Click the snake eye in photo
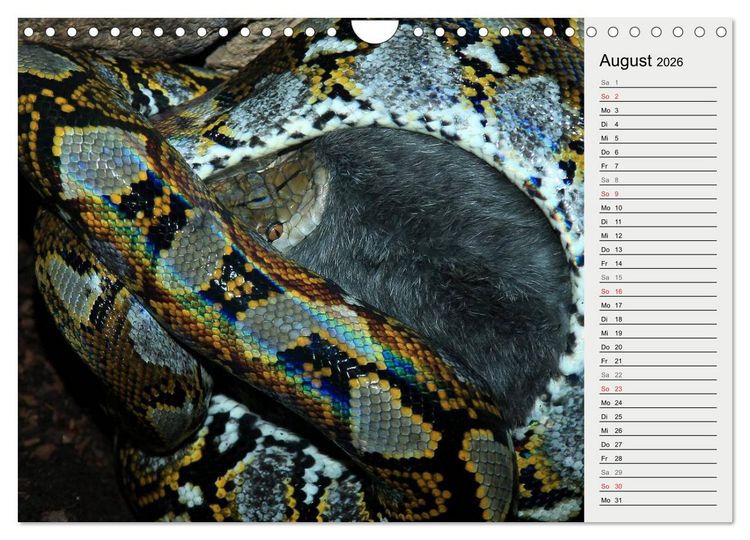750x540 pixels. point(274,231)
